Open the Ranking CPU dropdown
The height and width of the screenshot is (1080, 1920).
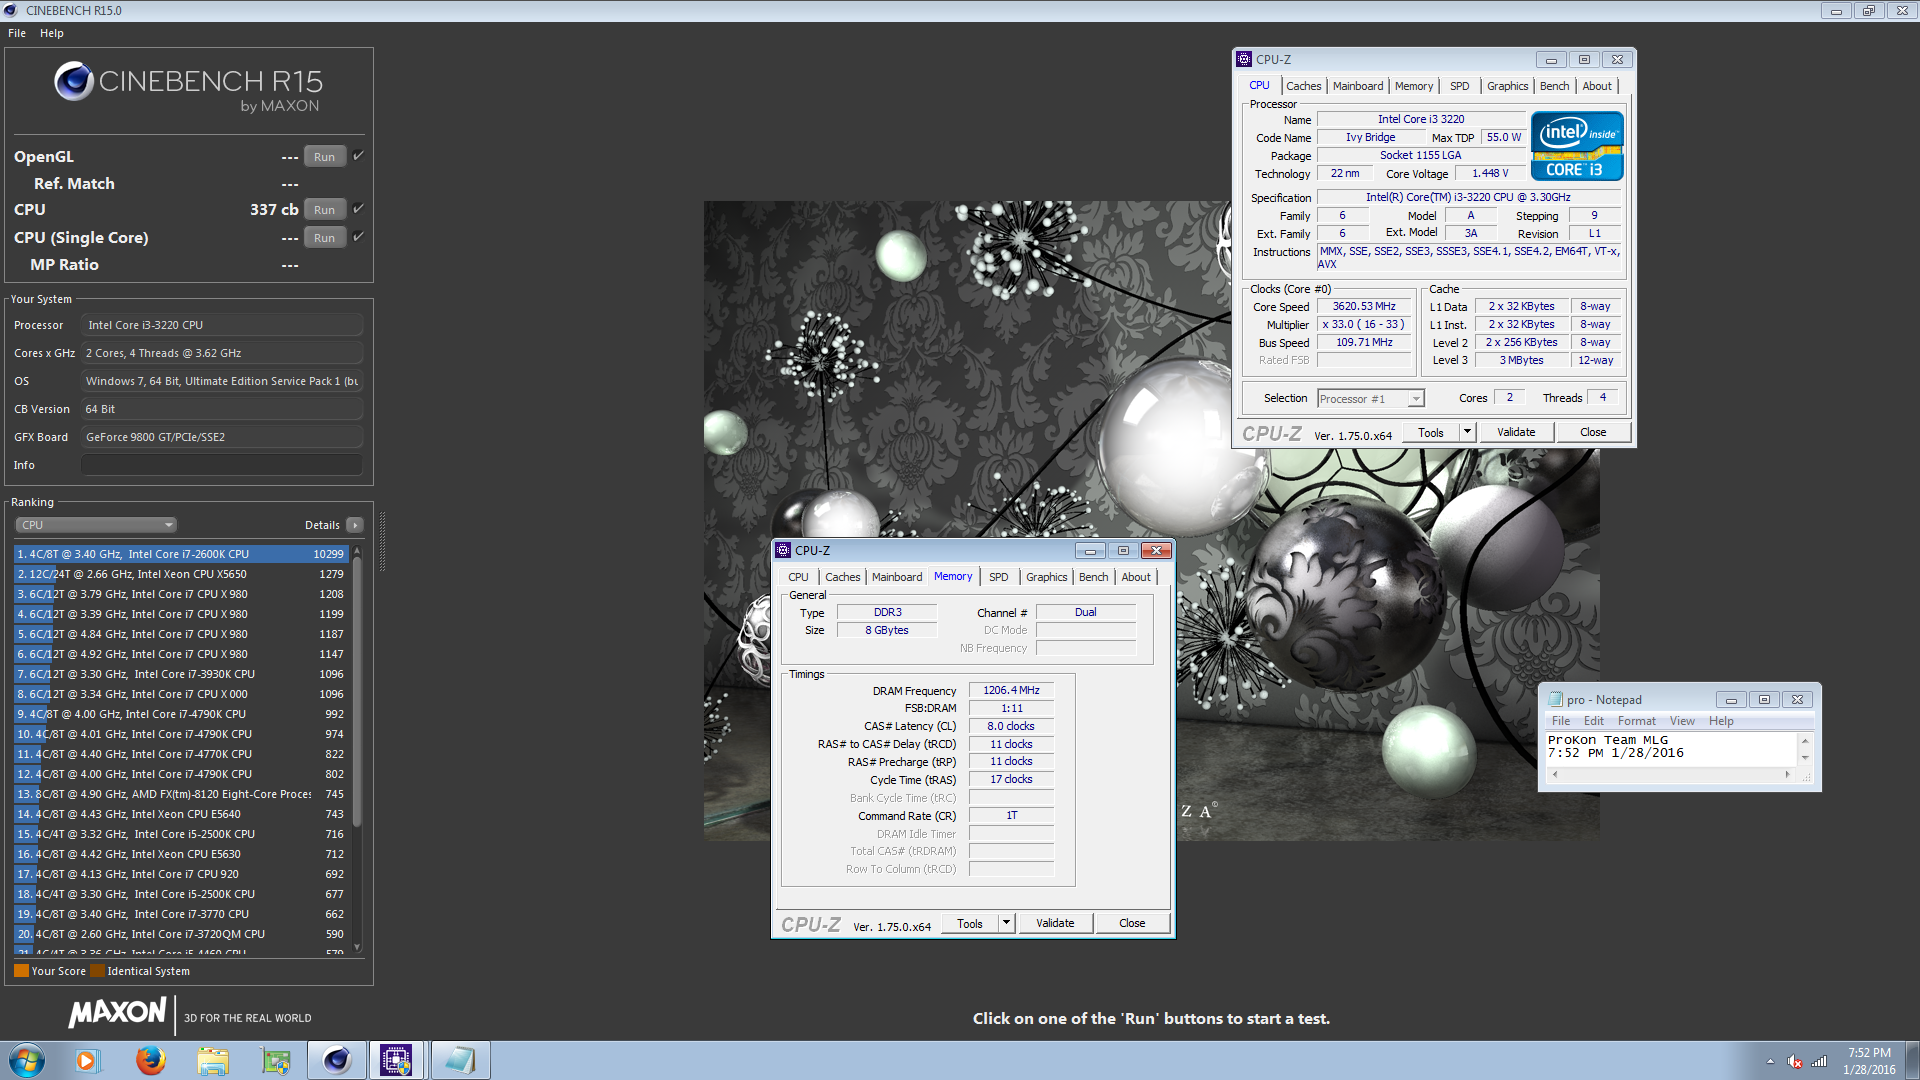point(96,525)
